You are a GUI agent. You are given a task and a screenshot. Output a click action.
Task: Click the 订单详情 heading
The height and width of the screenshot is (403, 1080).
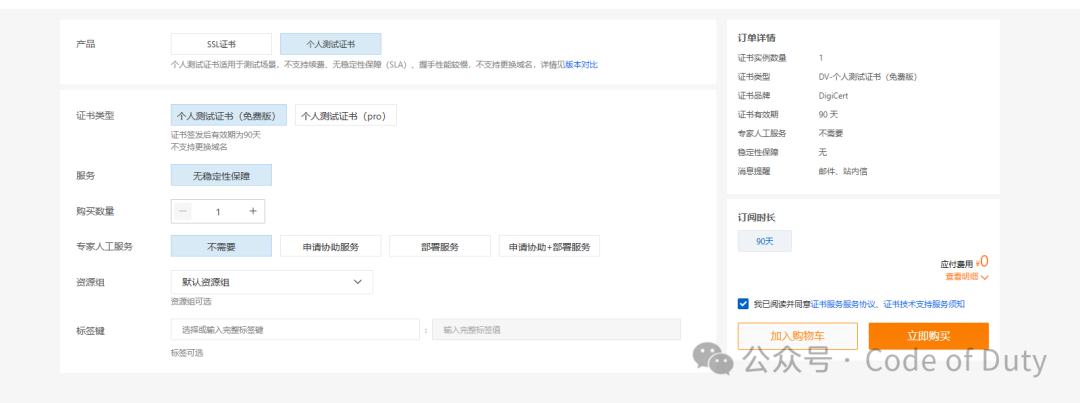757,37
